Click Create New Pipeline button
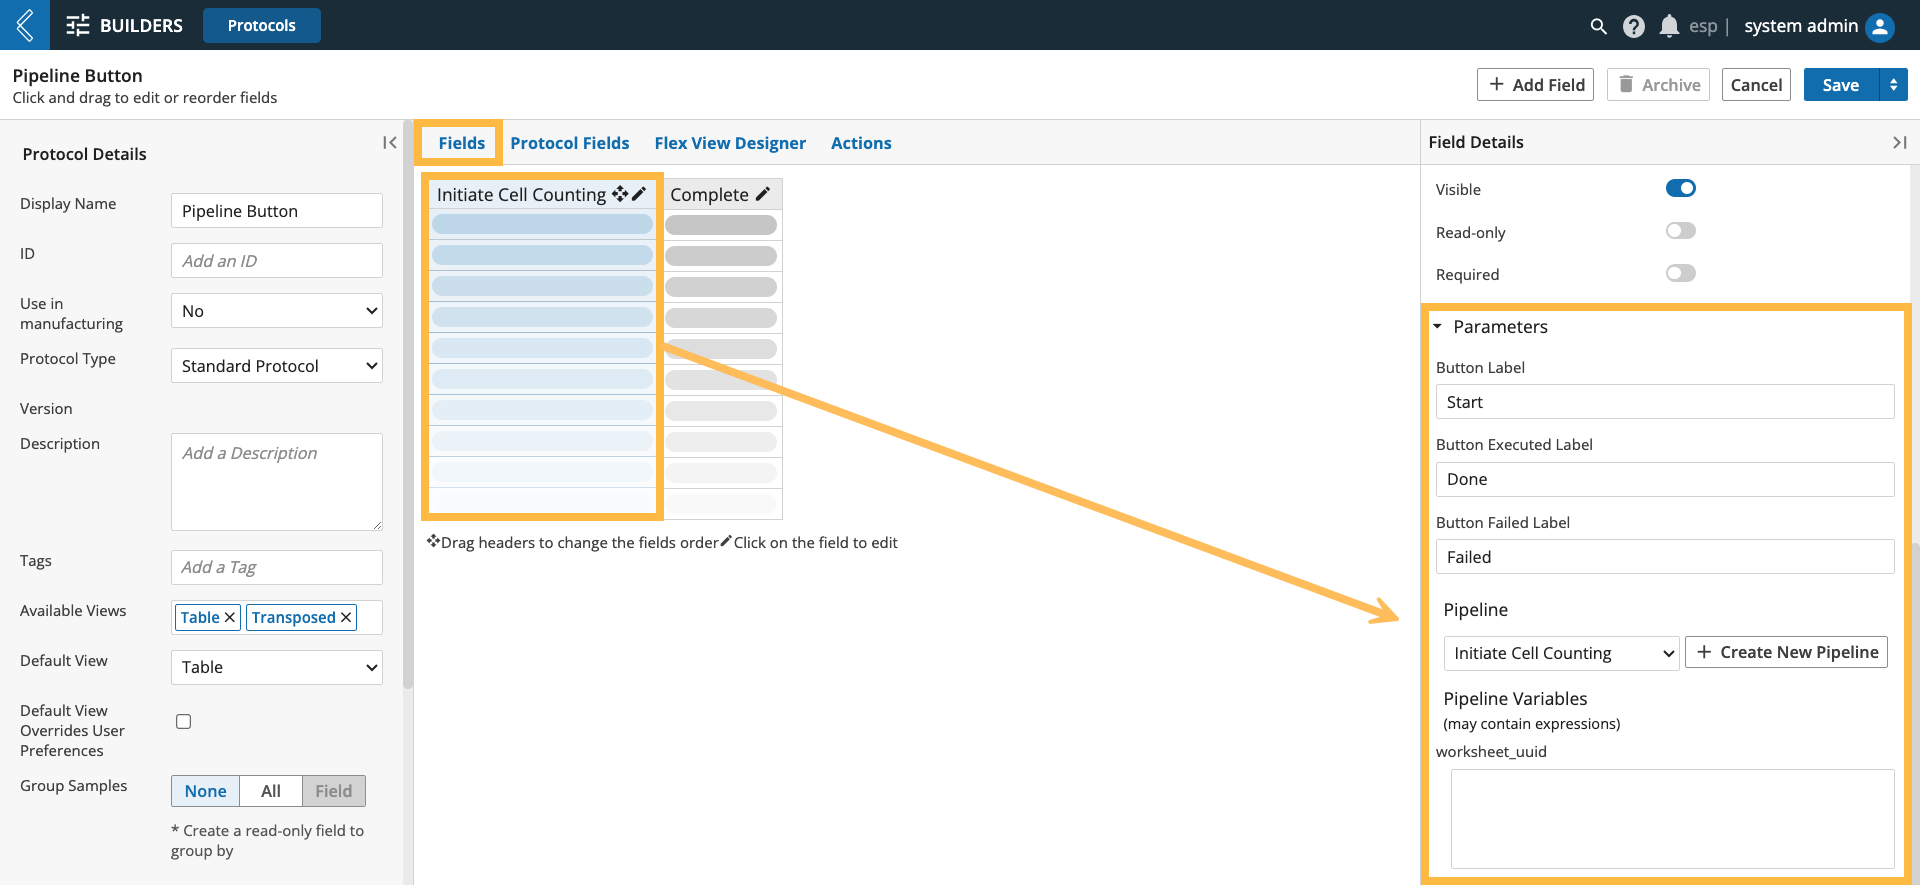The width and height of the screenshot is (1920, 885). [x=1786, y=652]
